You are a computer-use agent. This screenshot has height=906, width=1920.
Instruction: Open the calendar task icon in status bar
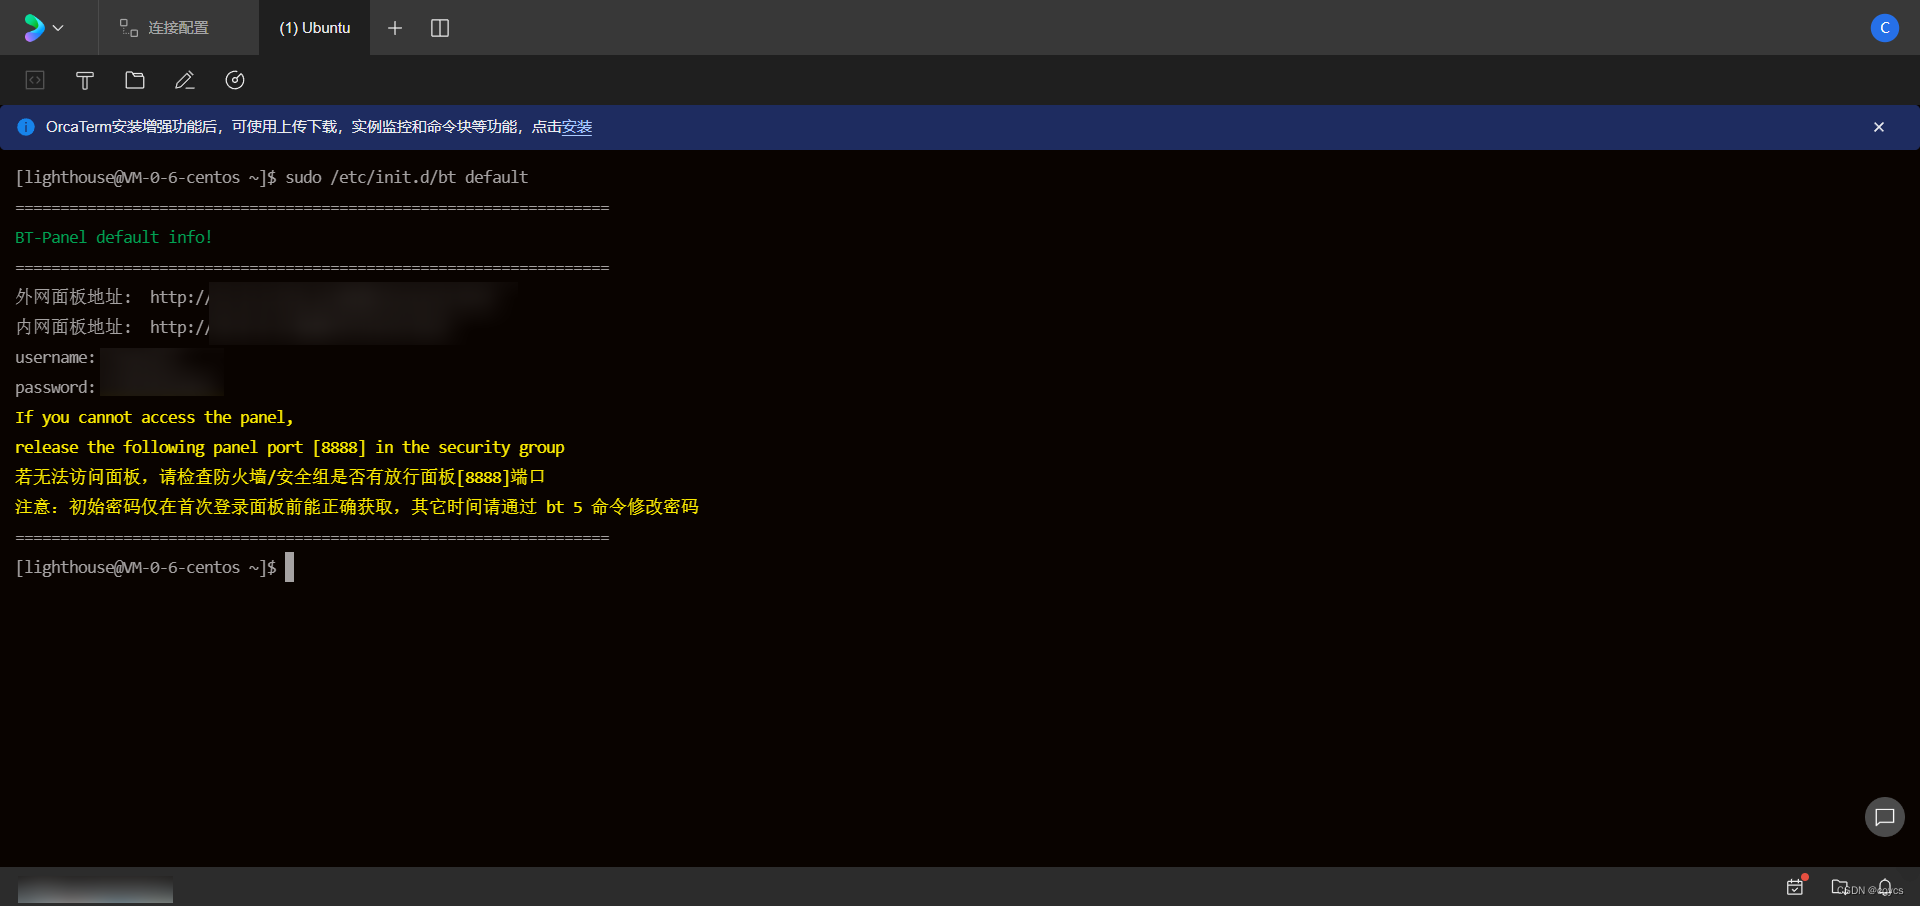point(1796,886)
